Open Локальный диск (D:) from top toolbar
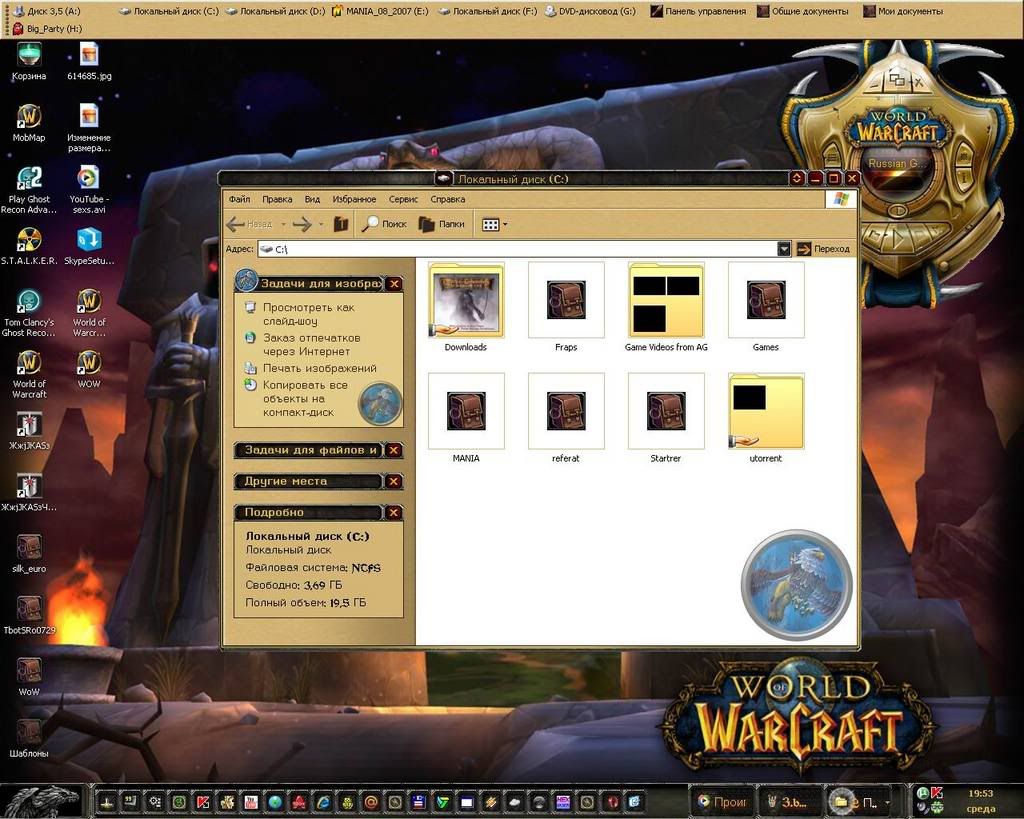The image size is (1024, 819). click(x=276, y=11)
